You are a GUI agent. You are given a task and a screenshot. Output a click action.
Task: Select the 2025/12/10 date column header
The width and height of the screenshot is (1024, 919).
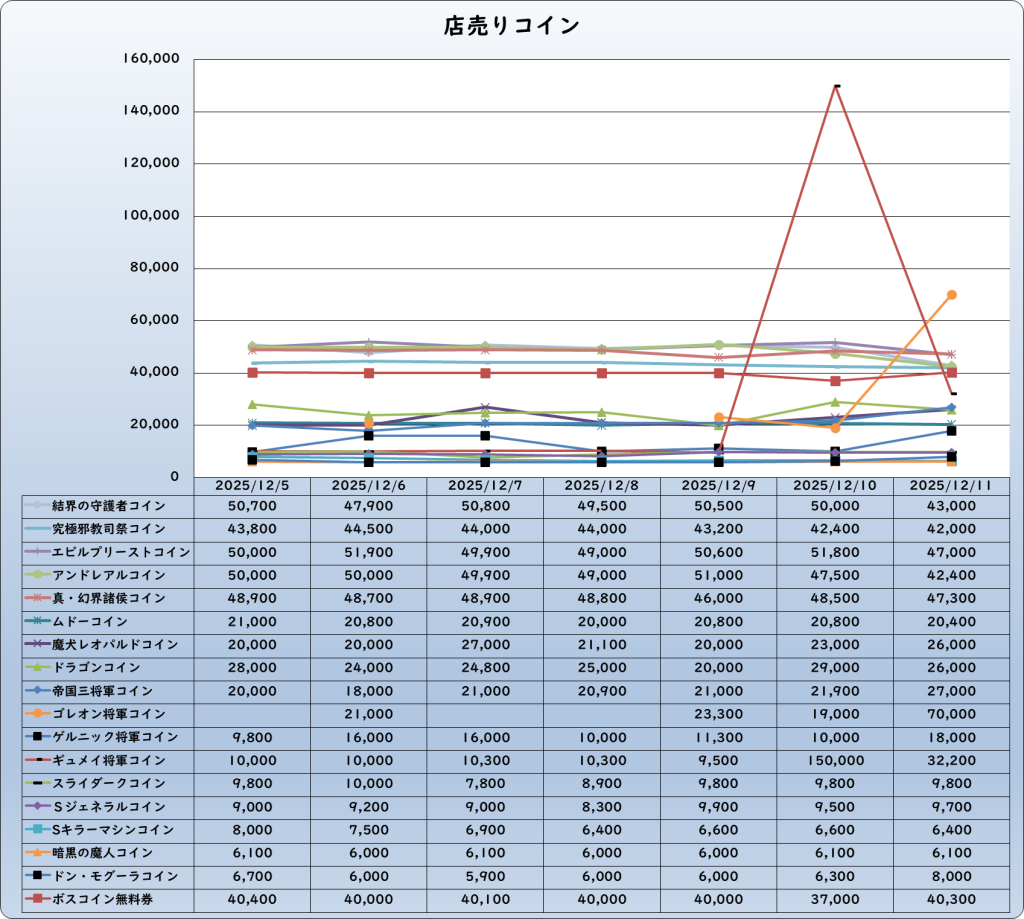click(835, 485)
